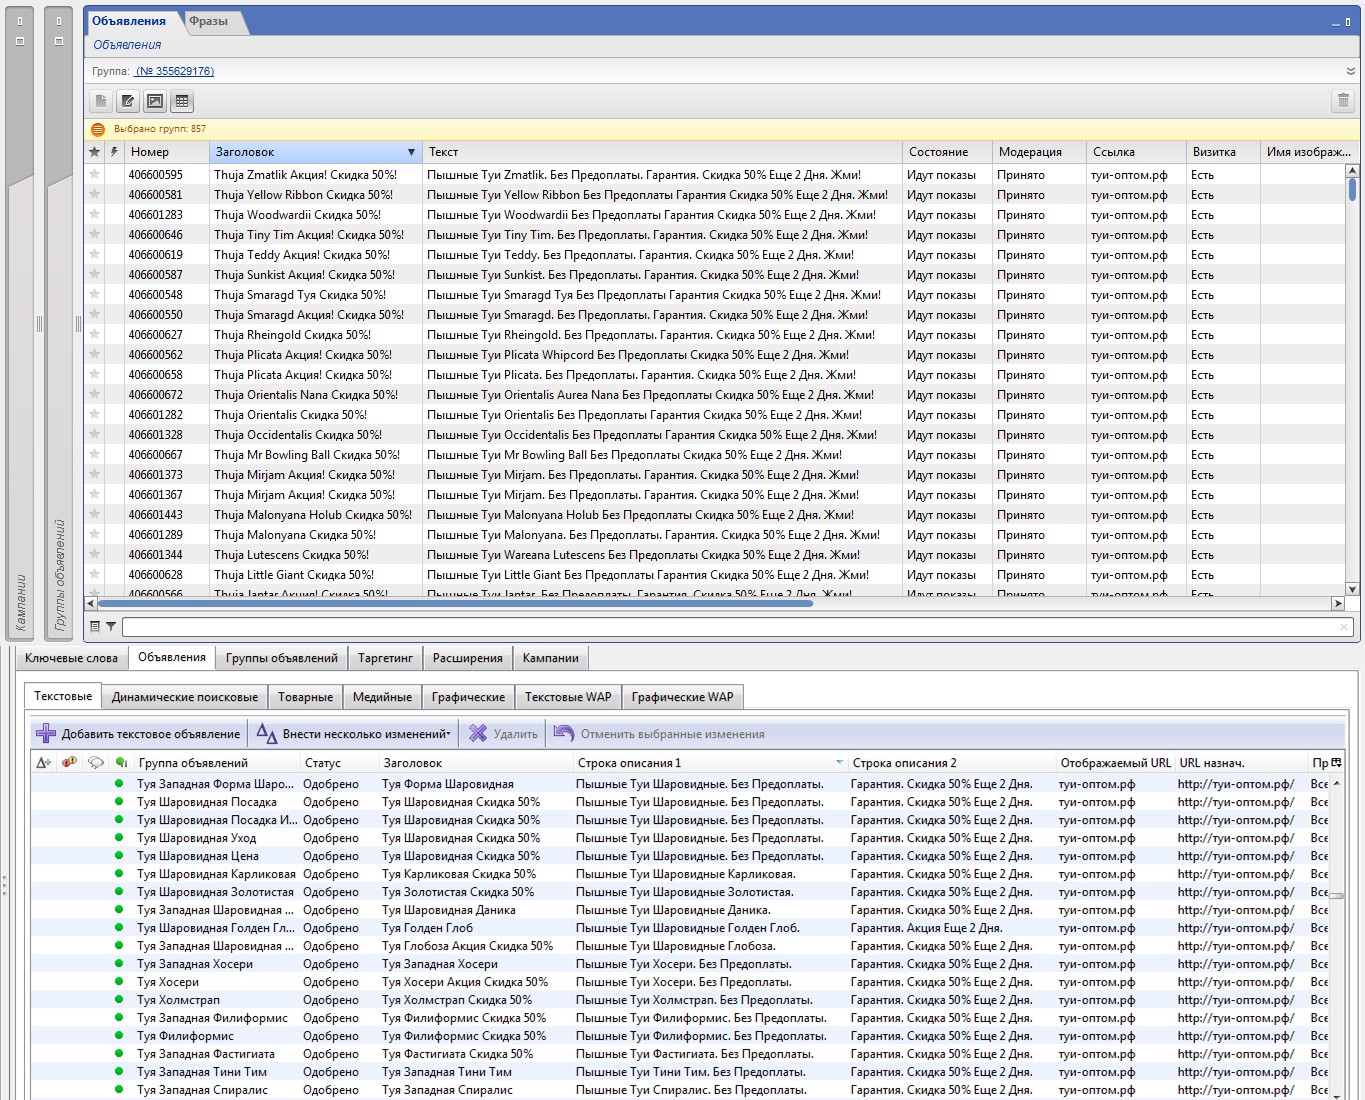The height and width of the screenshot is (1100, 1365).
Task: Click the delta icon of Внести несколько изменений
Action: click(x=267, y=734)
